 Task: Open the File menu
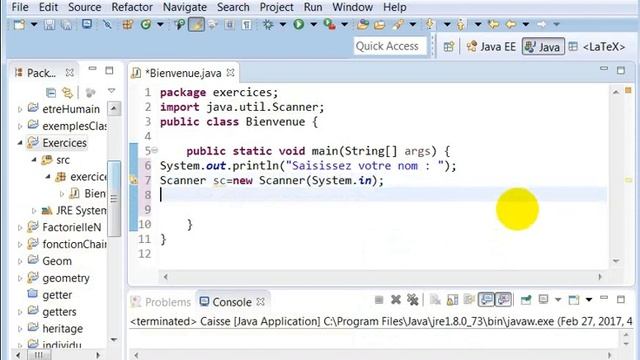click(20, 7)
